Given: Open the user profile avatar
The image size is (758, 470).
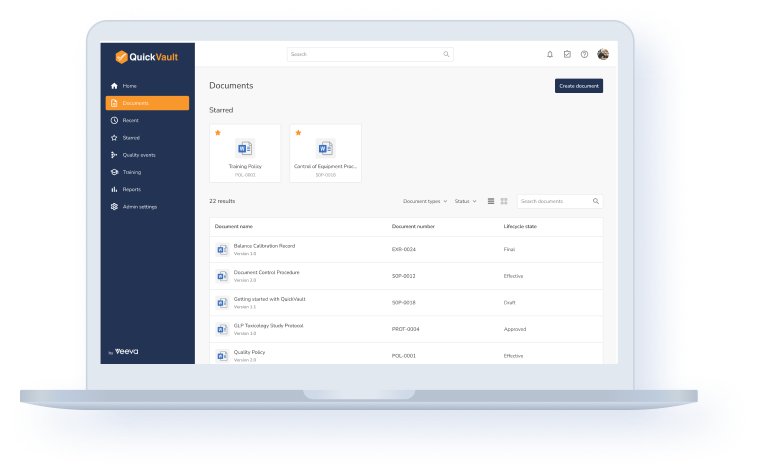Looking at the screenshot, I should pos(603,54).
